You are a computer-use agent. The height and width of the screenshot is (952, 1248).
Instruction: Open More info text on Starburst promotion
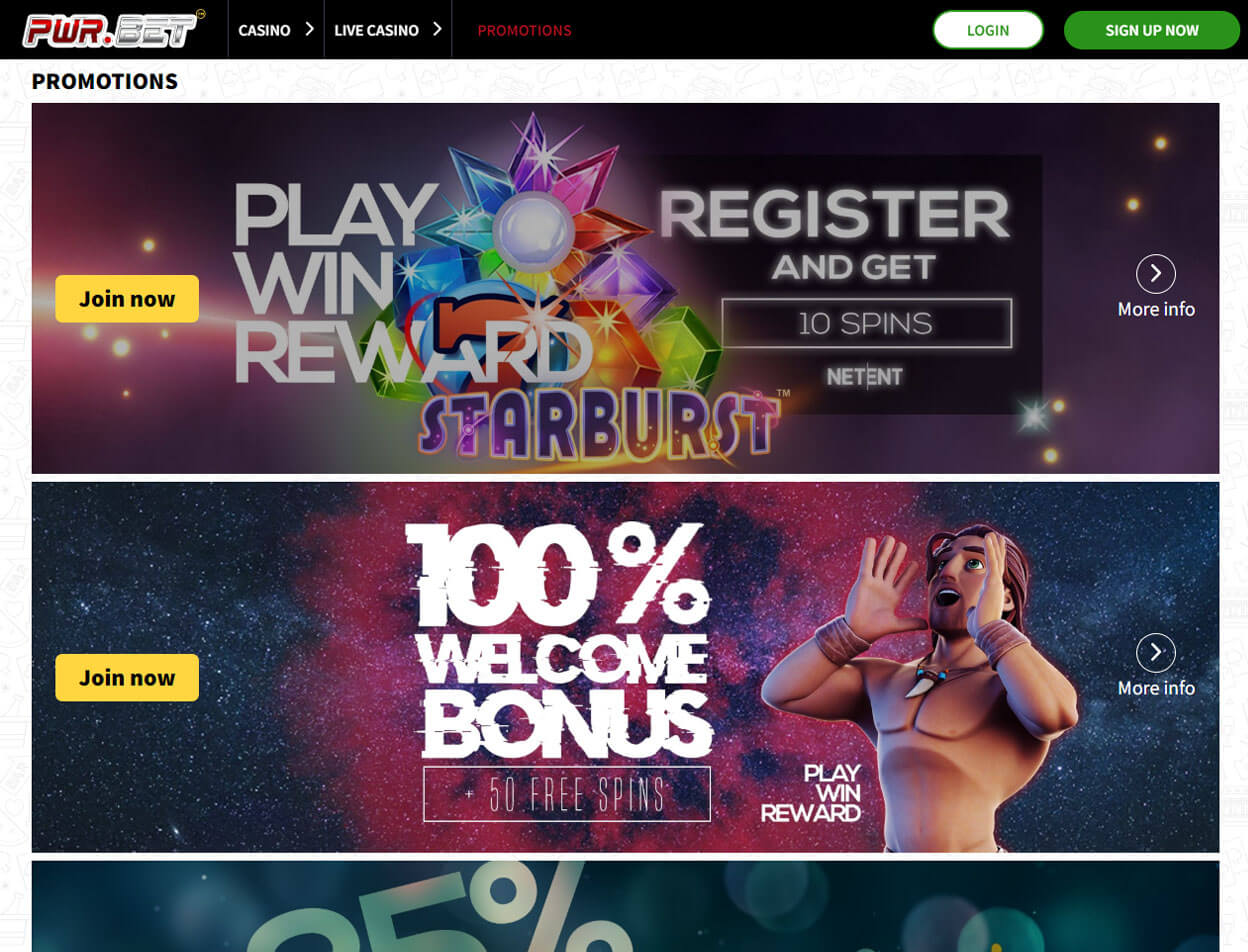pyautogui.click(x=1156, y=309)
